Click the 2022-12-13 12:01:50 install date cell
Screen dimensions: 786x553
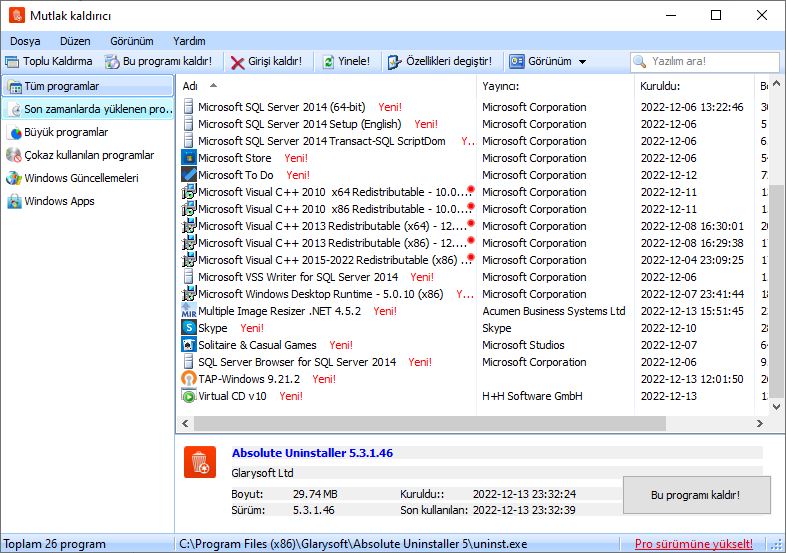692,379
